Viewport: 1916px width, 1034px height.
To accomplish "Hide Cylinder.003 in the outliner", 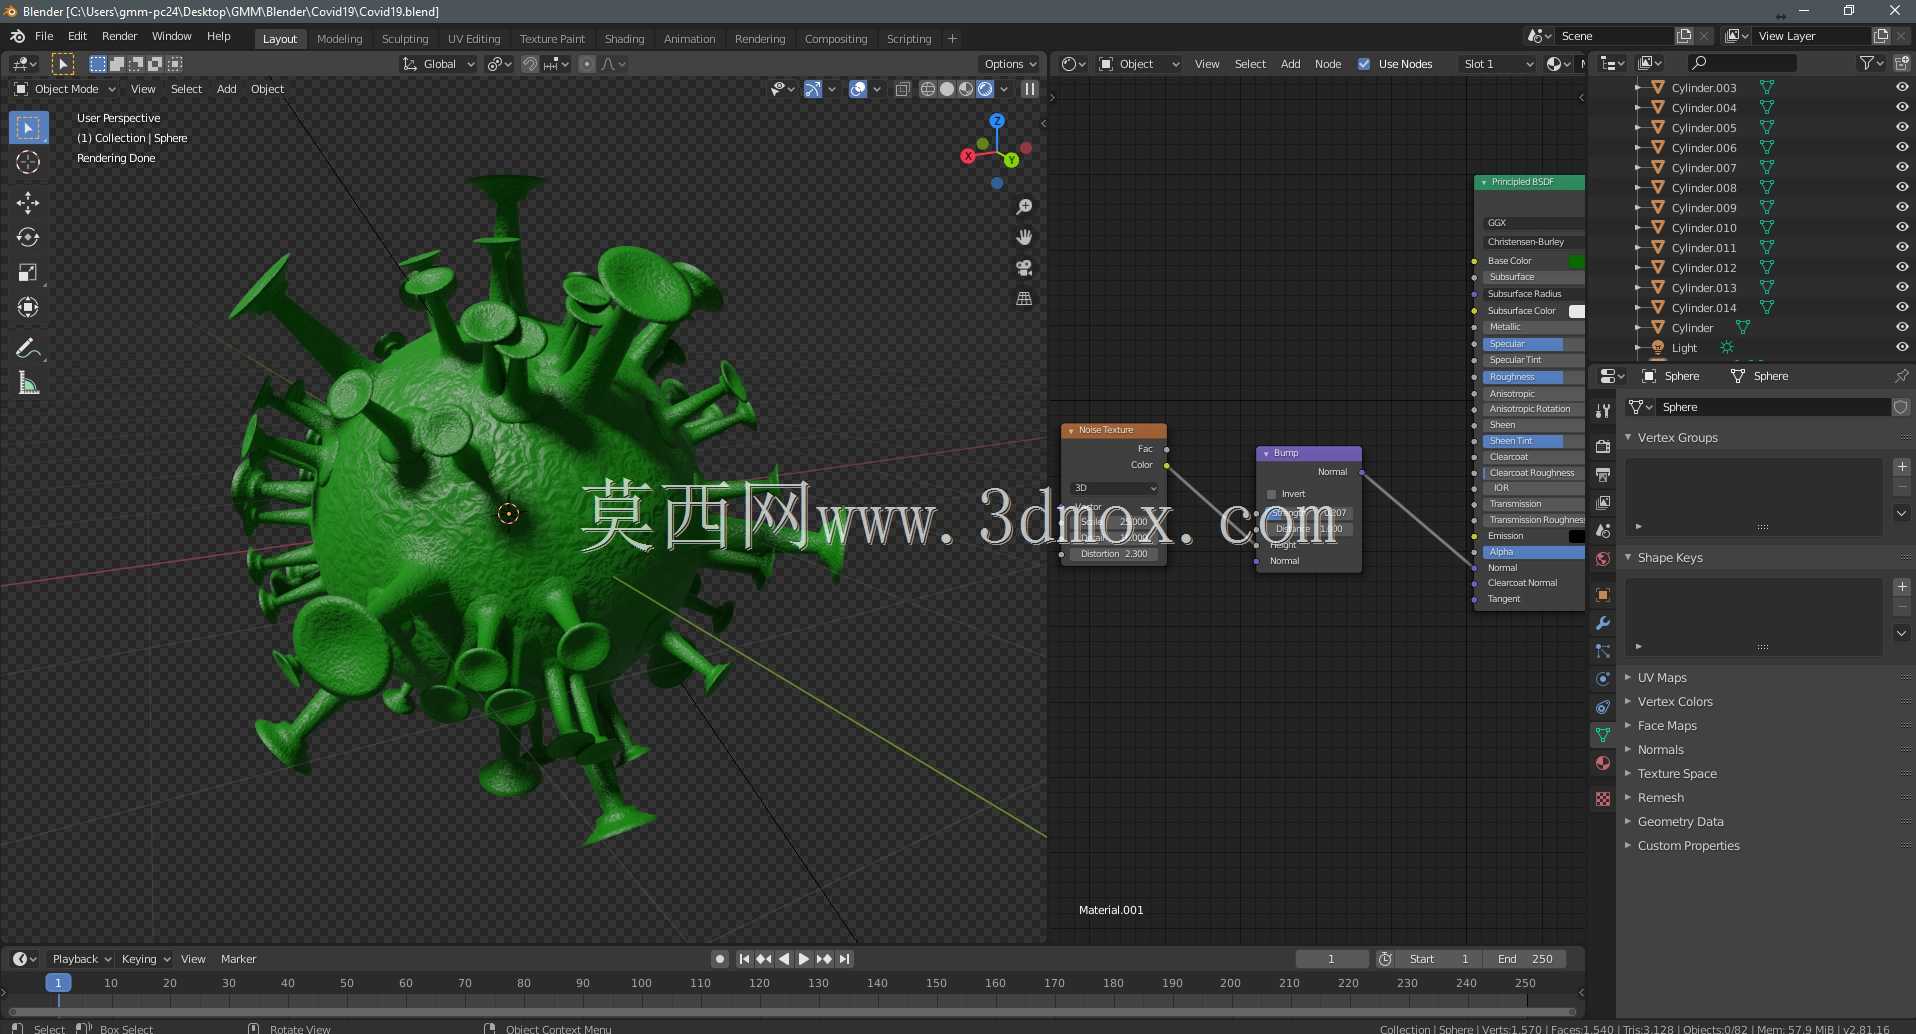I will pos(1902,87).
